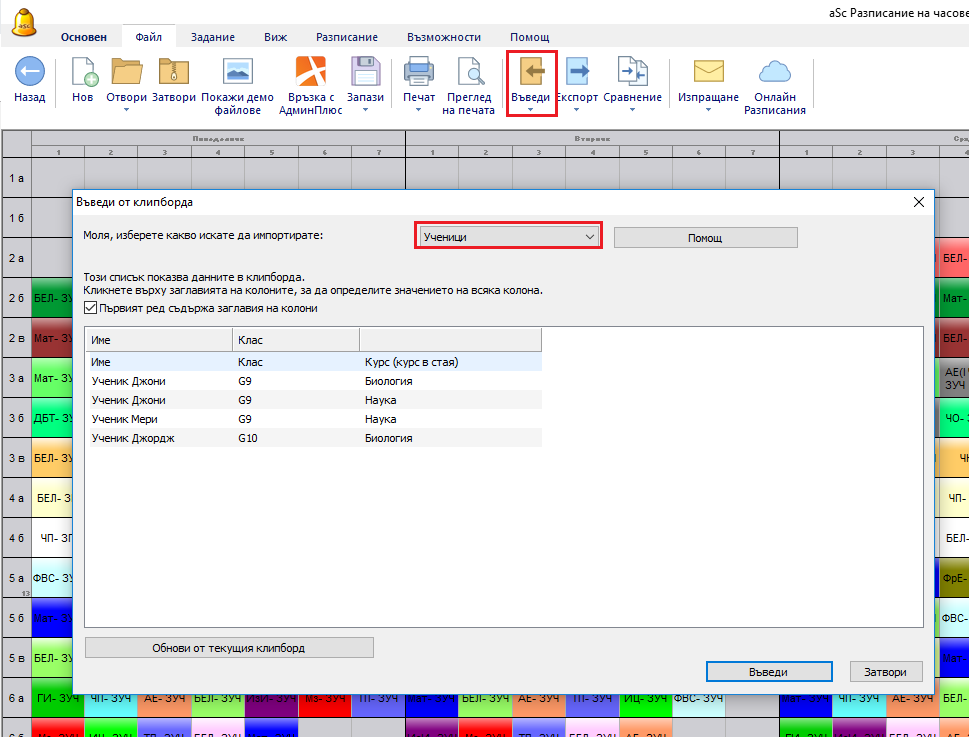Expand the Въведи dropdown arrow in ribbon

(530, 110)
